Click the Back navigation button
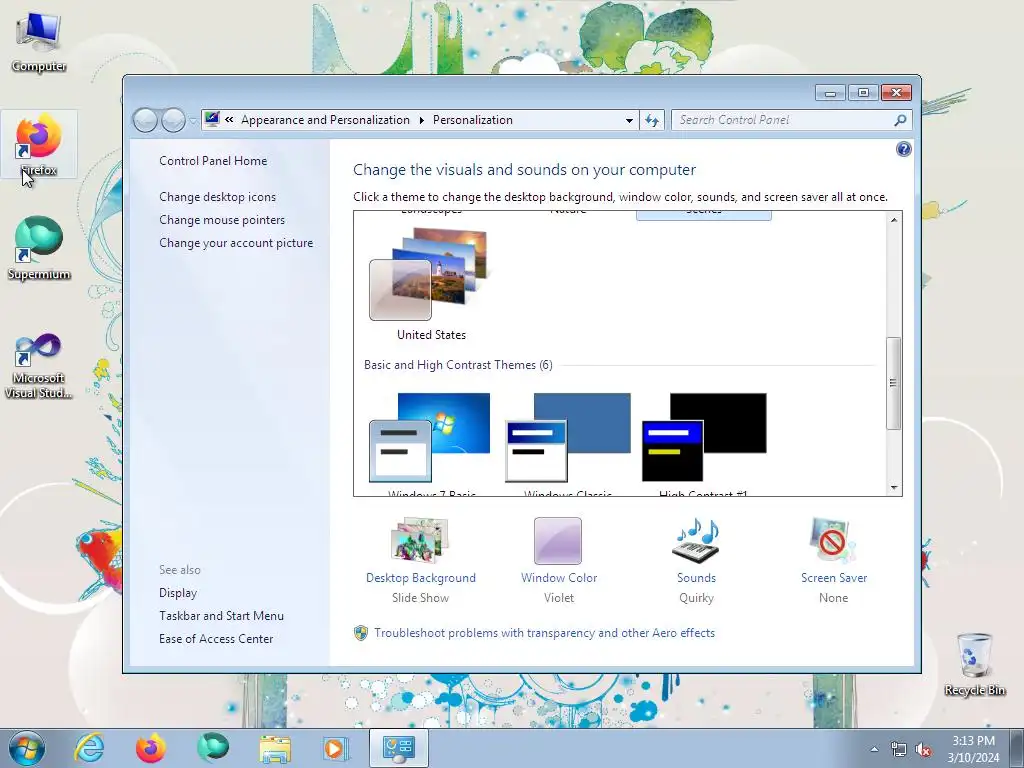 pyautogui.click(x=145, y=120)
